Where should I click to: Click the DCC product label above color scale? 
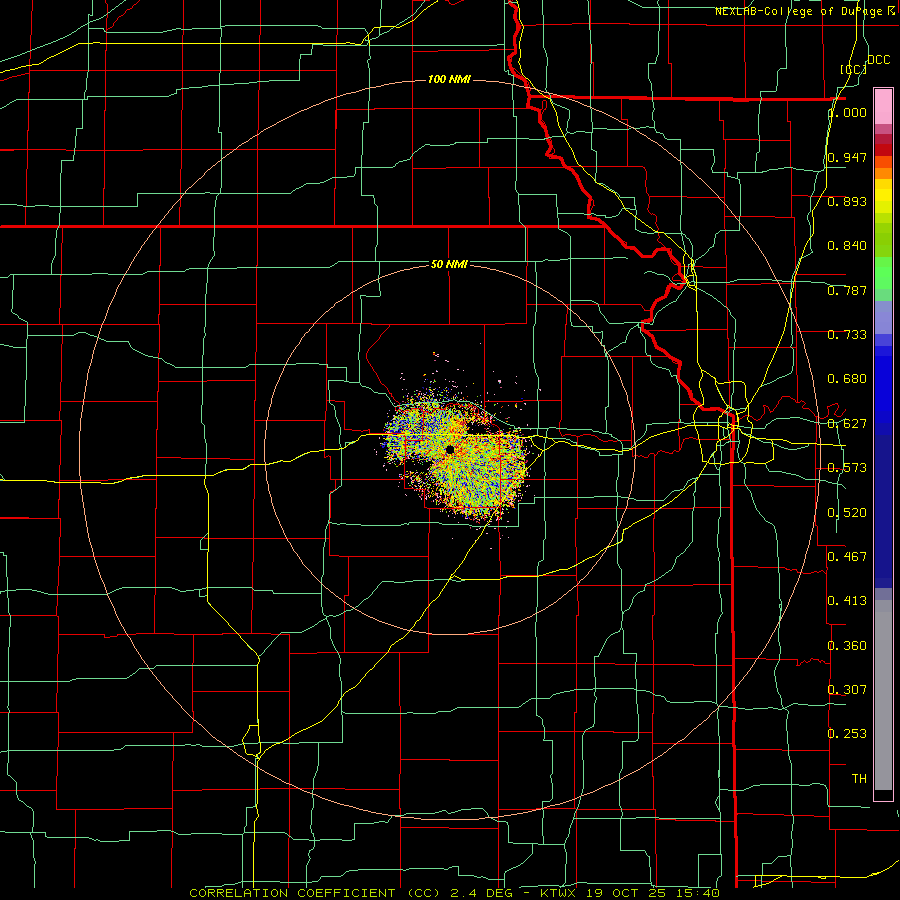878,60
